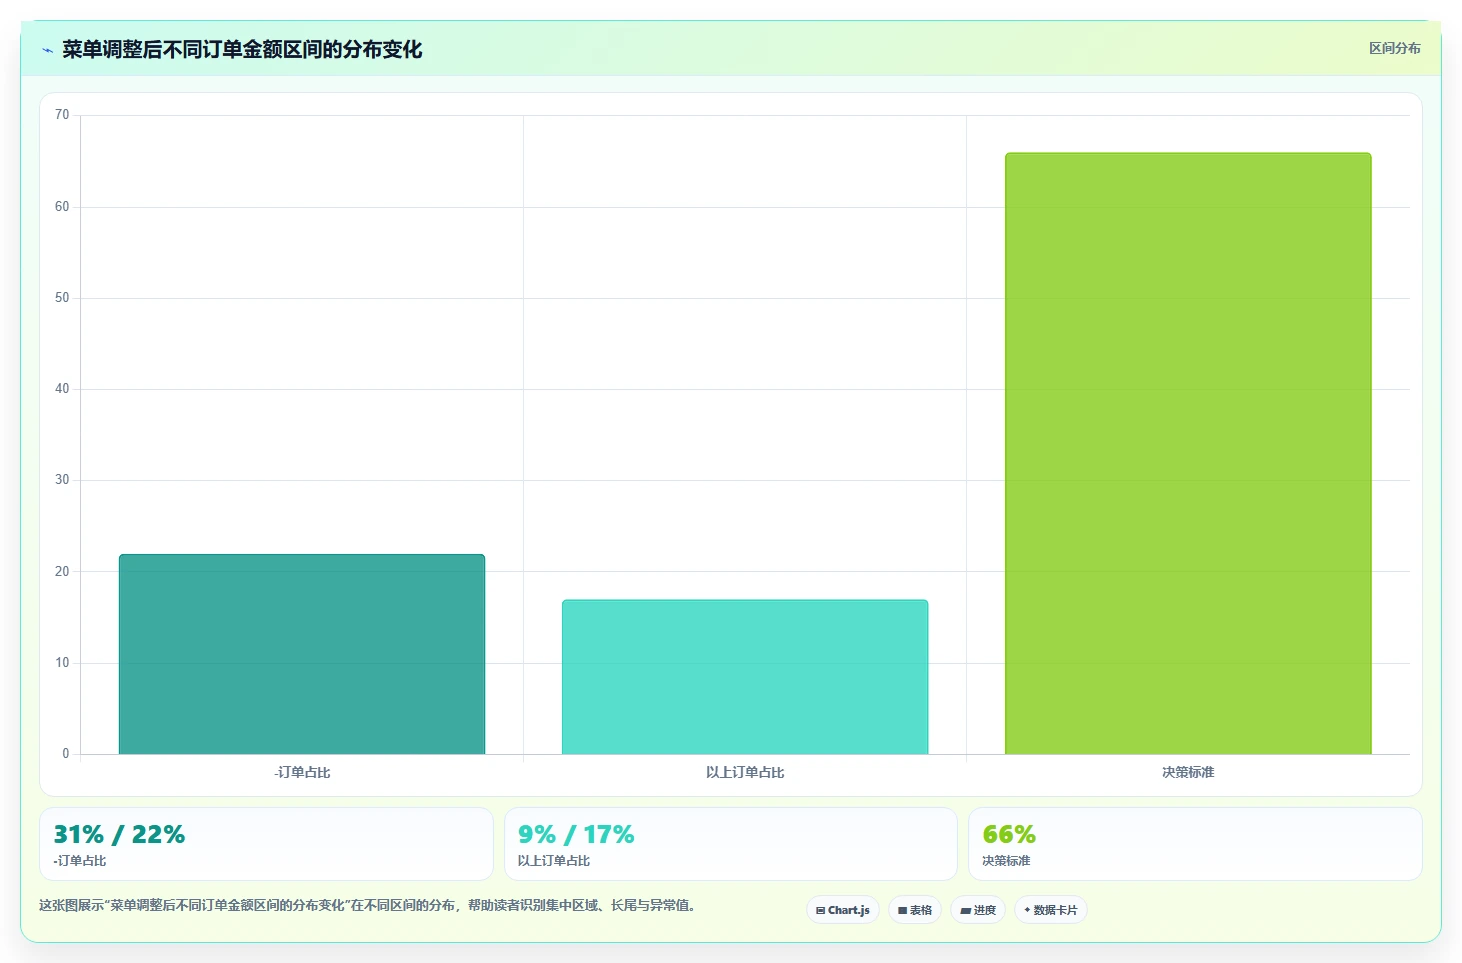This screenshot has height=963, width=1462.
Task: Open the 31% / 22% data card
Action: (x=266, y=844)
